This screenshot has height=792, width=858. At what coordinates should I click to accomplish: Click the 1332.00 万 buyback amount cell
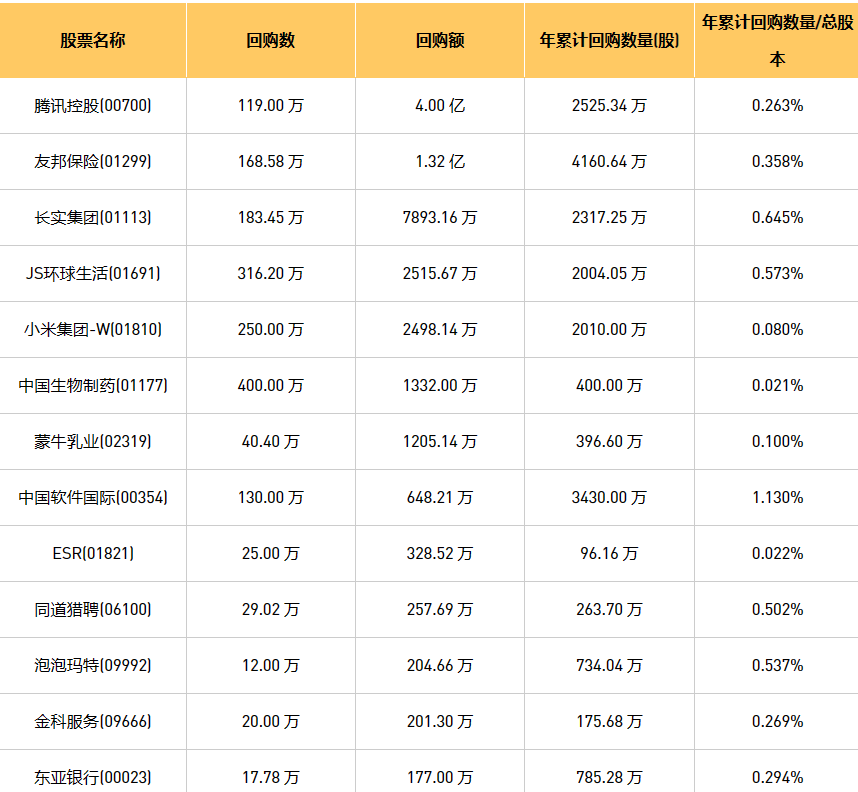click(440, 385)
